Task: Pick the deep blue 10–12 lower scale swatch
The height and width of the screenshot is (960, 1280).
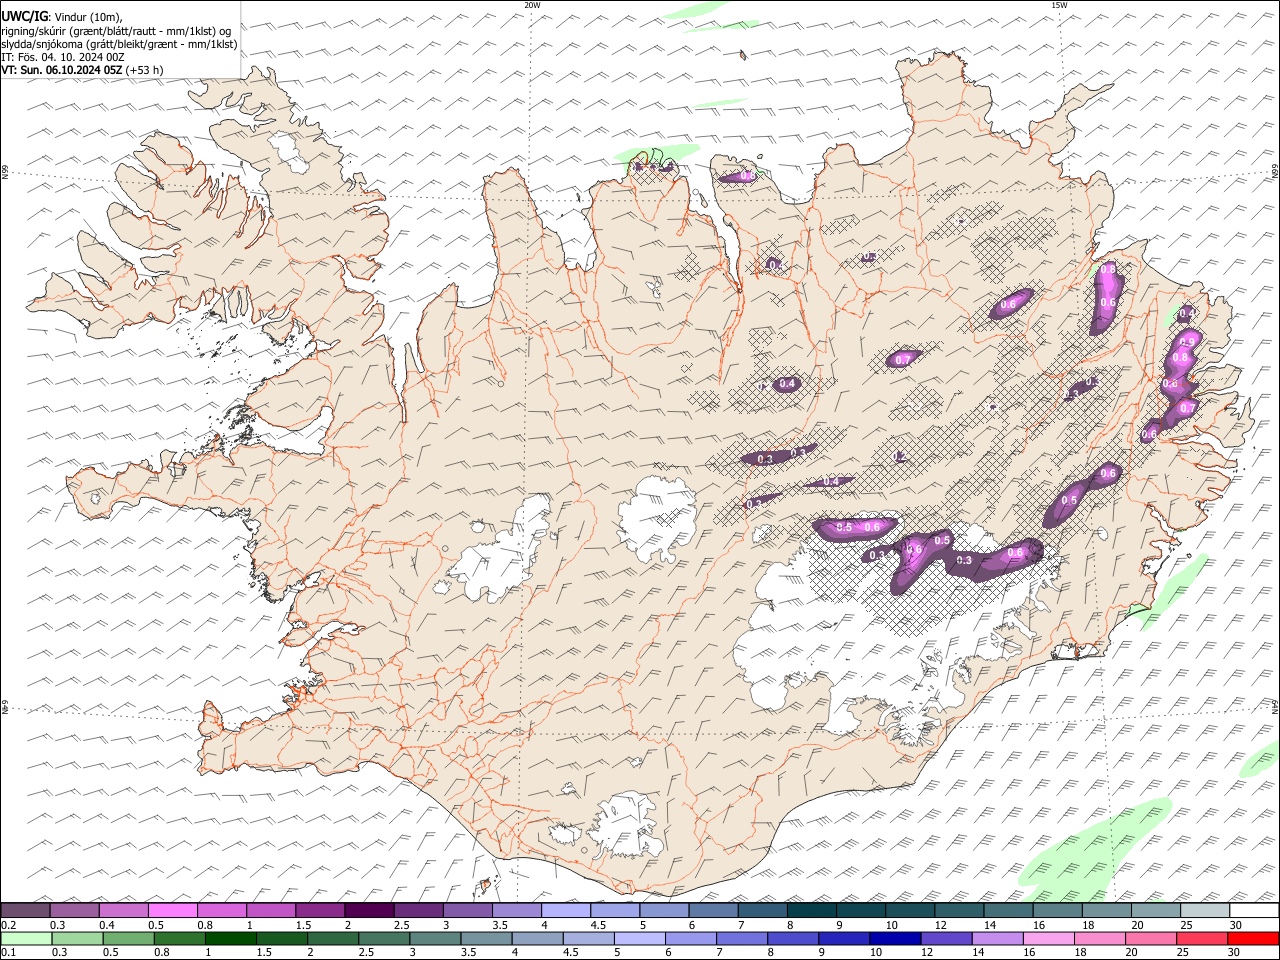Action: coord(893,939)
